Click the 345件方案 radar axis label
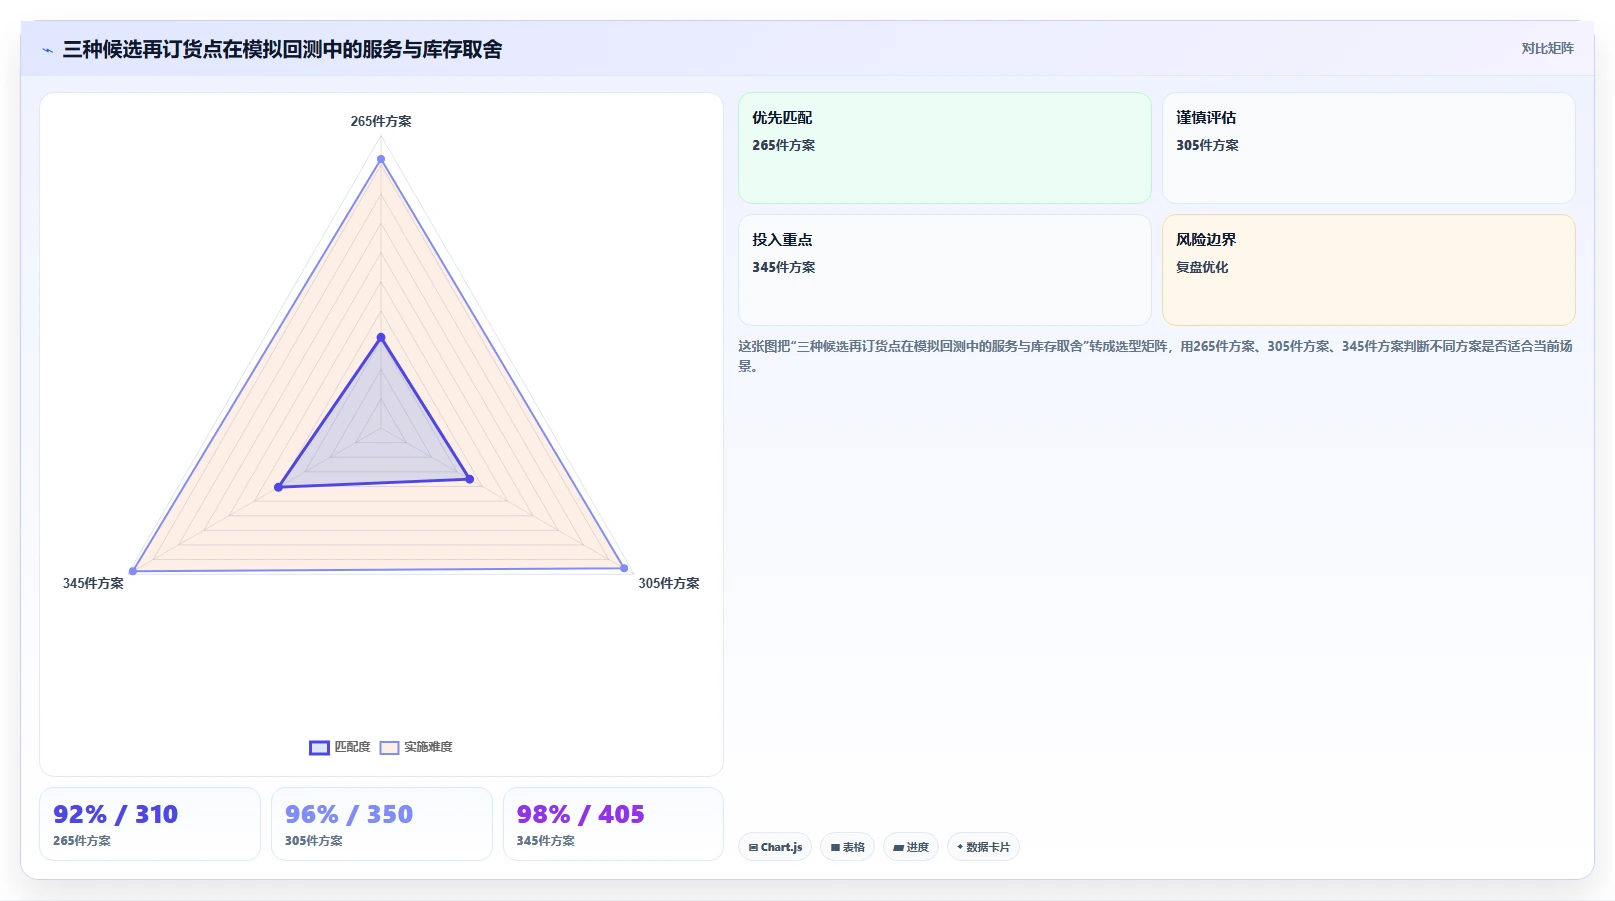 click(x=93, y=583)
